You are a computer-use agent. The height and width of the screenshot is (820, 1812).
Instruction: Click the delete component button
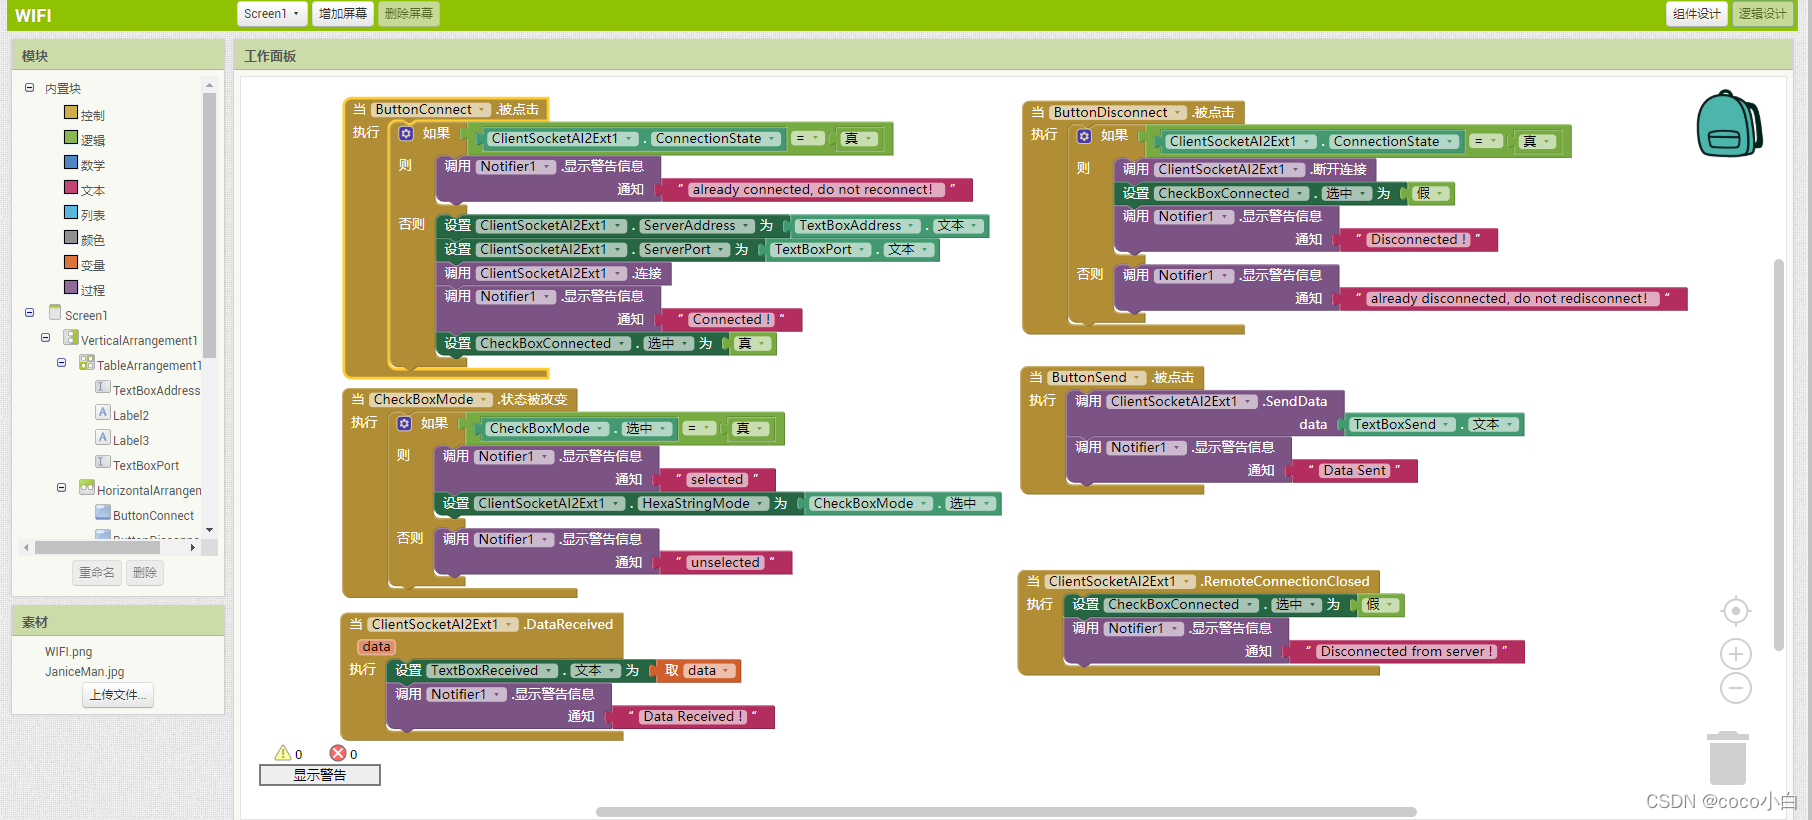point(145,573)
